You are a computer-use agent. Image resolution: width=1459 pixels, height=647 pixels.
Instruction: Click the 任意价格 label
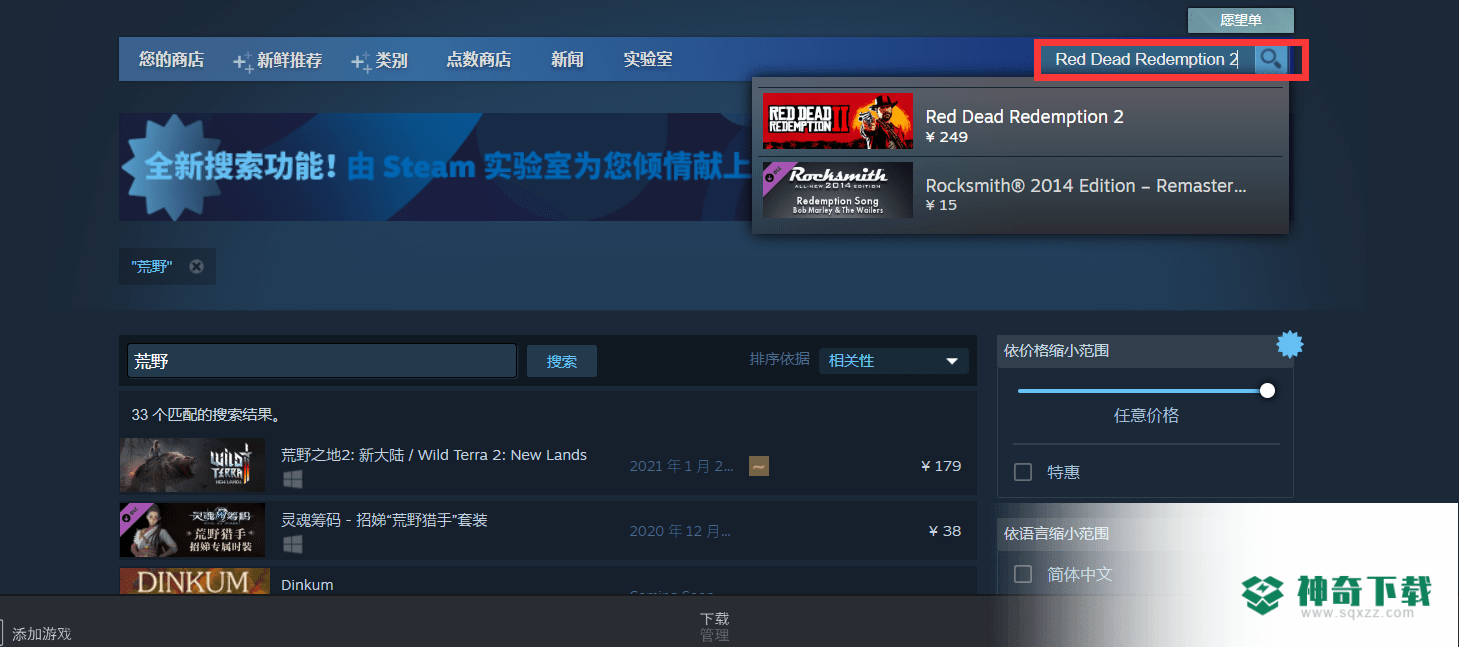(x=1146, y=415)
